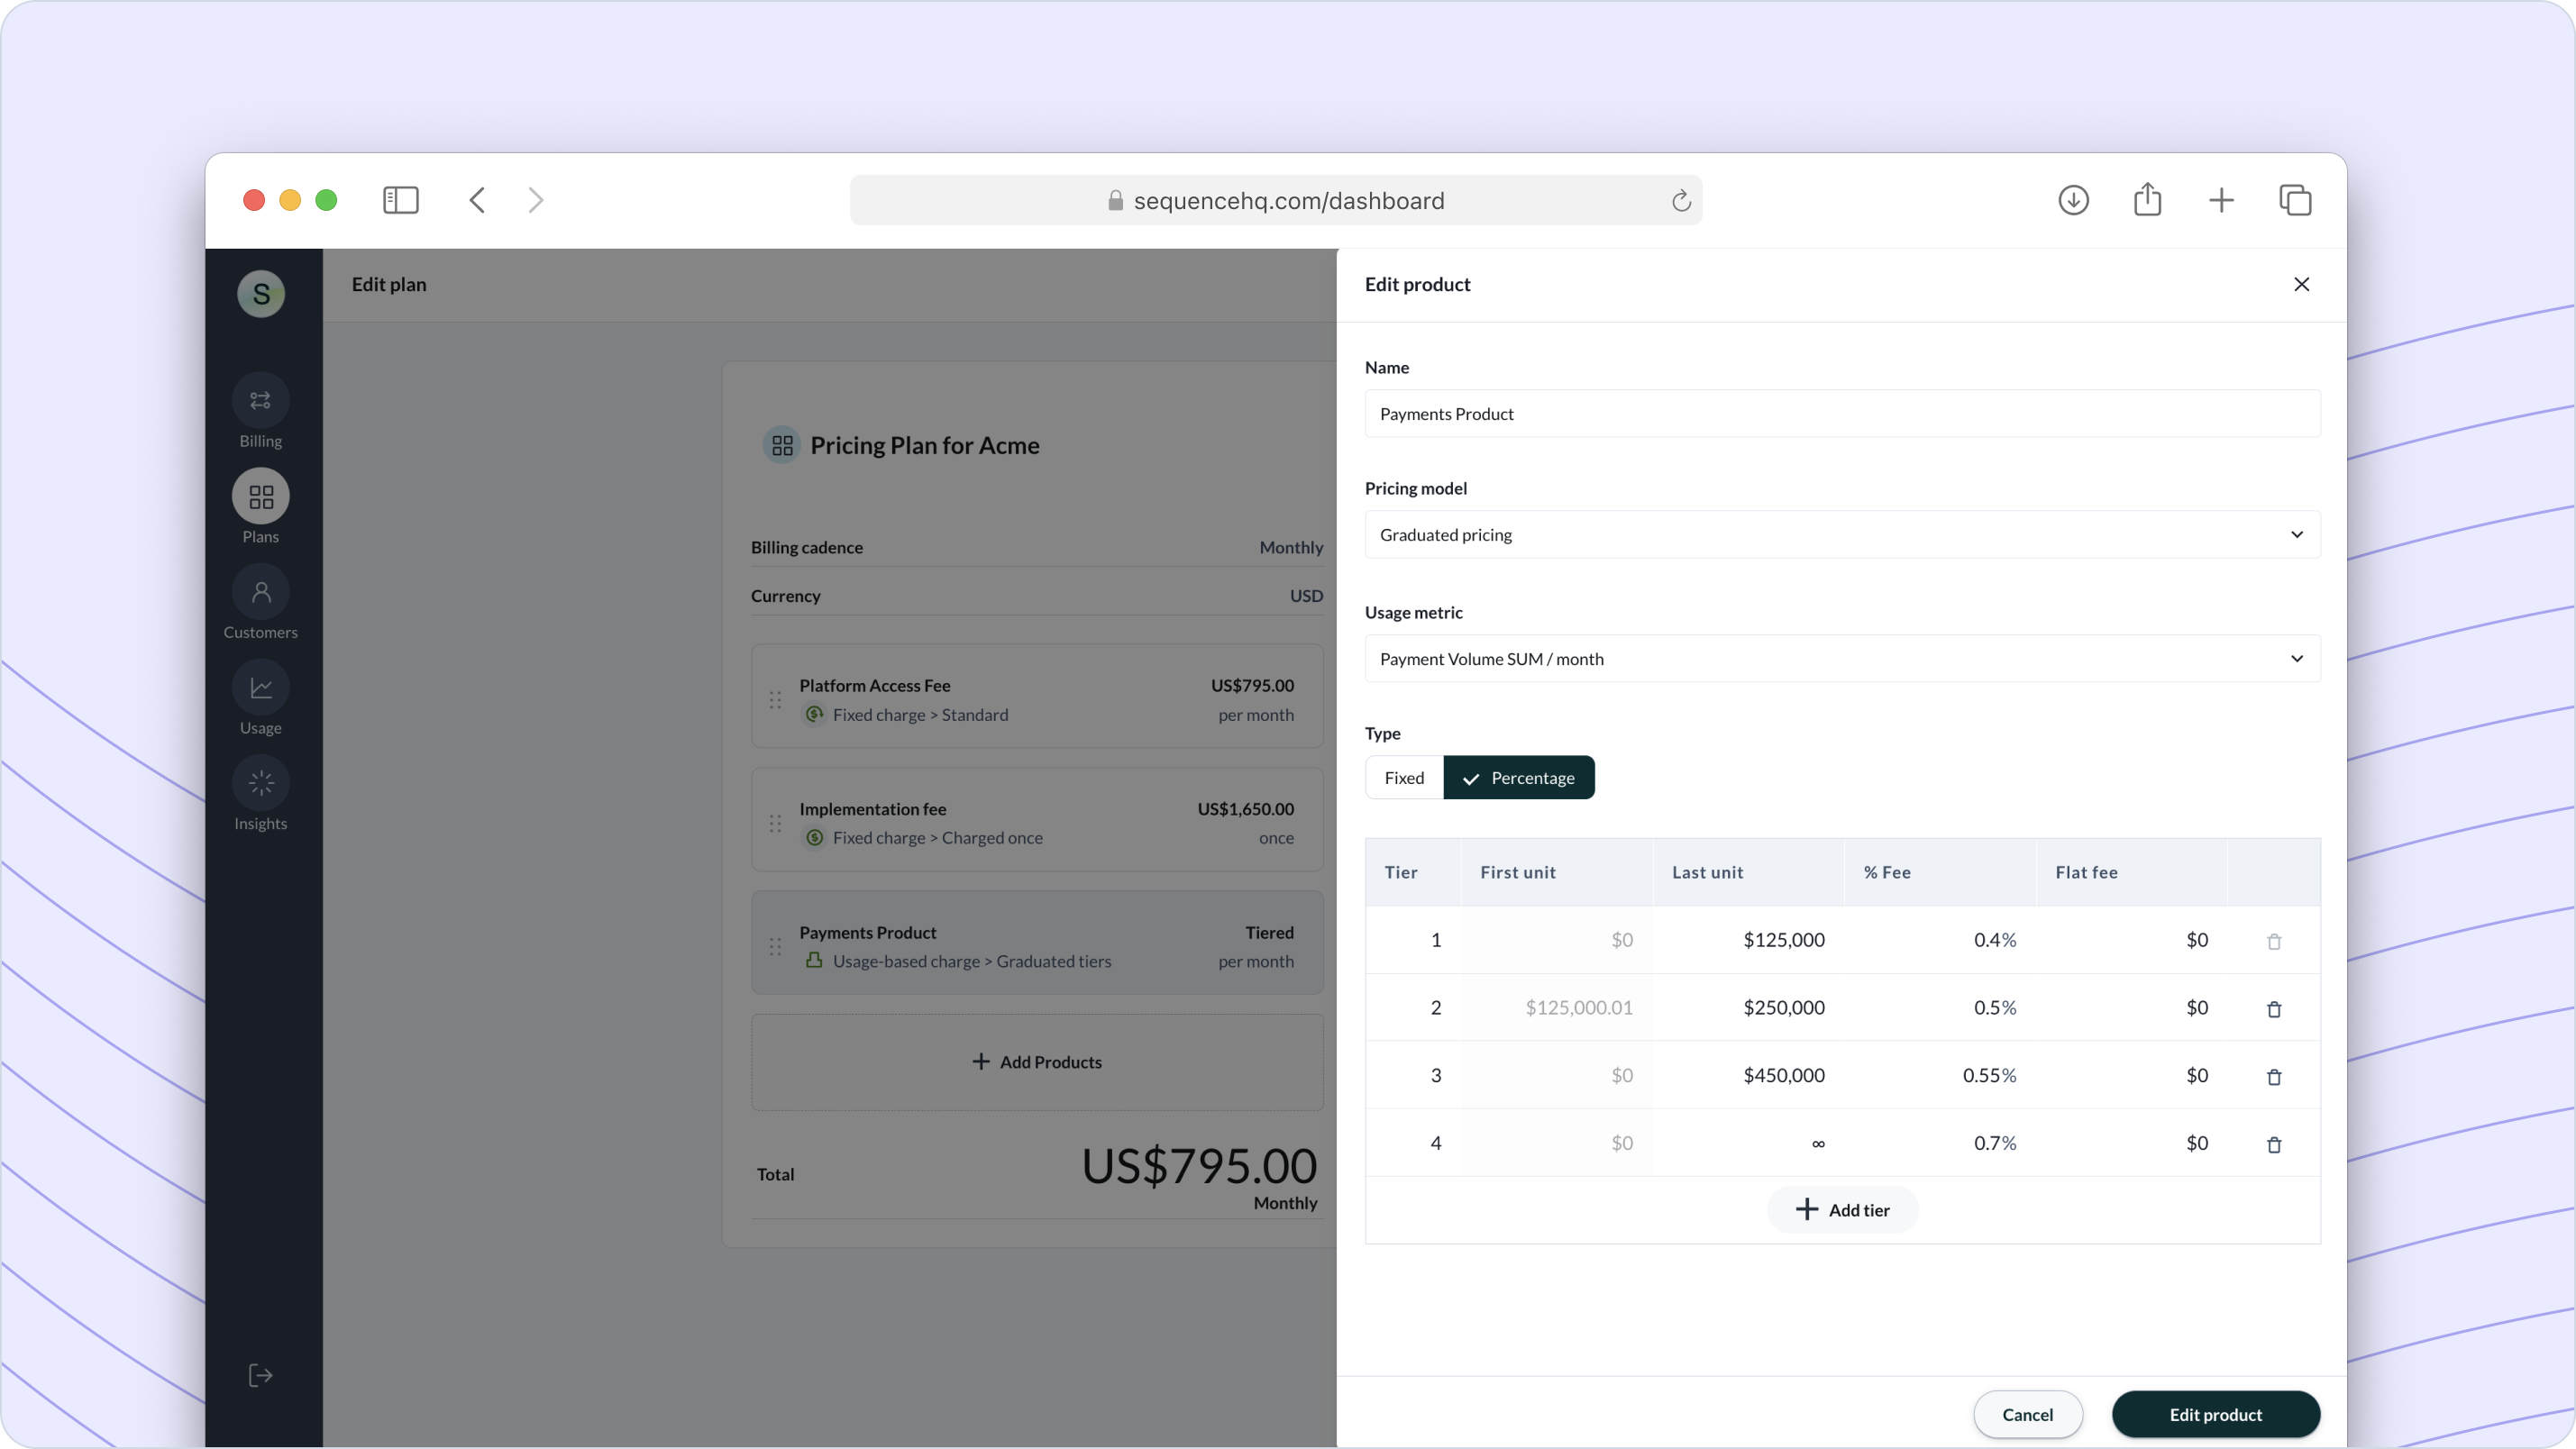Click the Add tier button

coord(1841,1208)
